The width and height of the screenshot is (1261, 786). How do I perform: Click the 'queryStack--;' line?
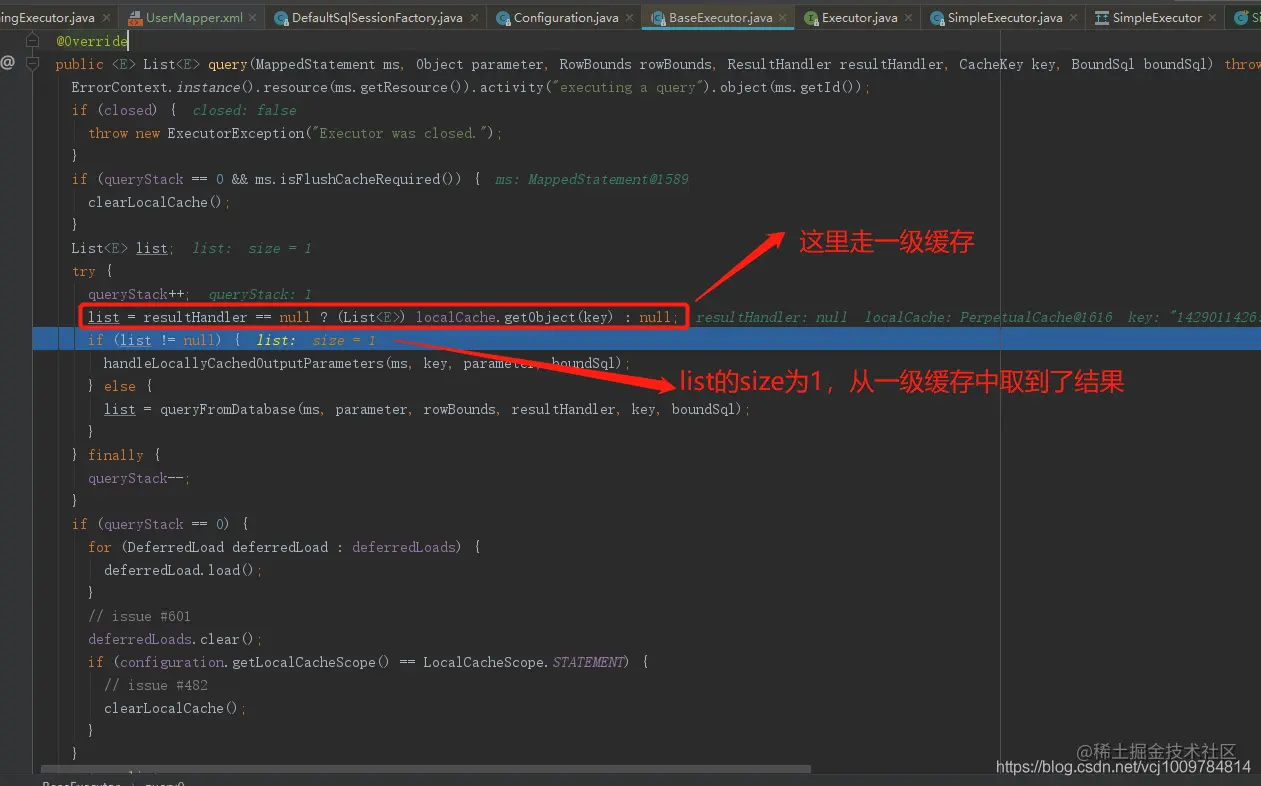(x=139, y=478)
